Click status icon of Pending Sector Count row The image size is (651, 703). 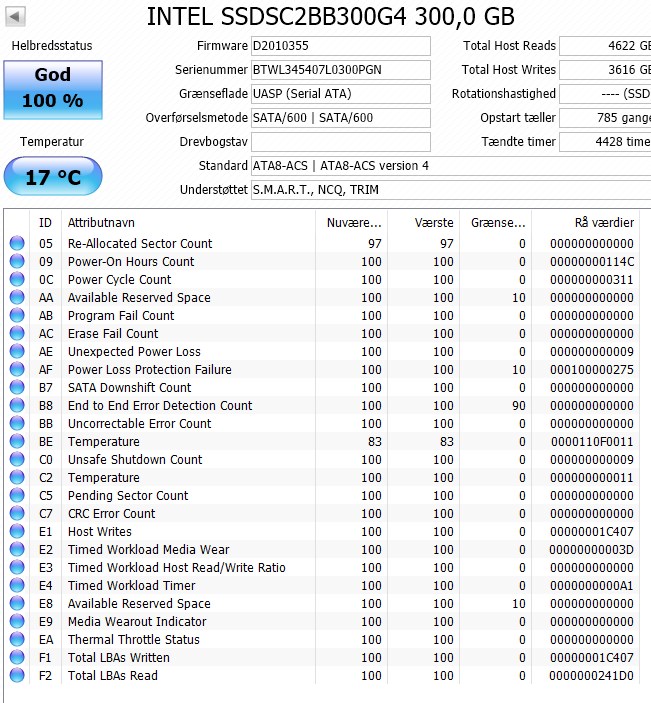click(x=17, y=495)
